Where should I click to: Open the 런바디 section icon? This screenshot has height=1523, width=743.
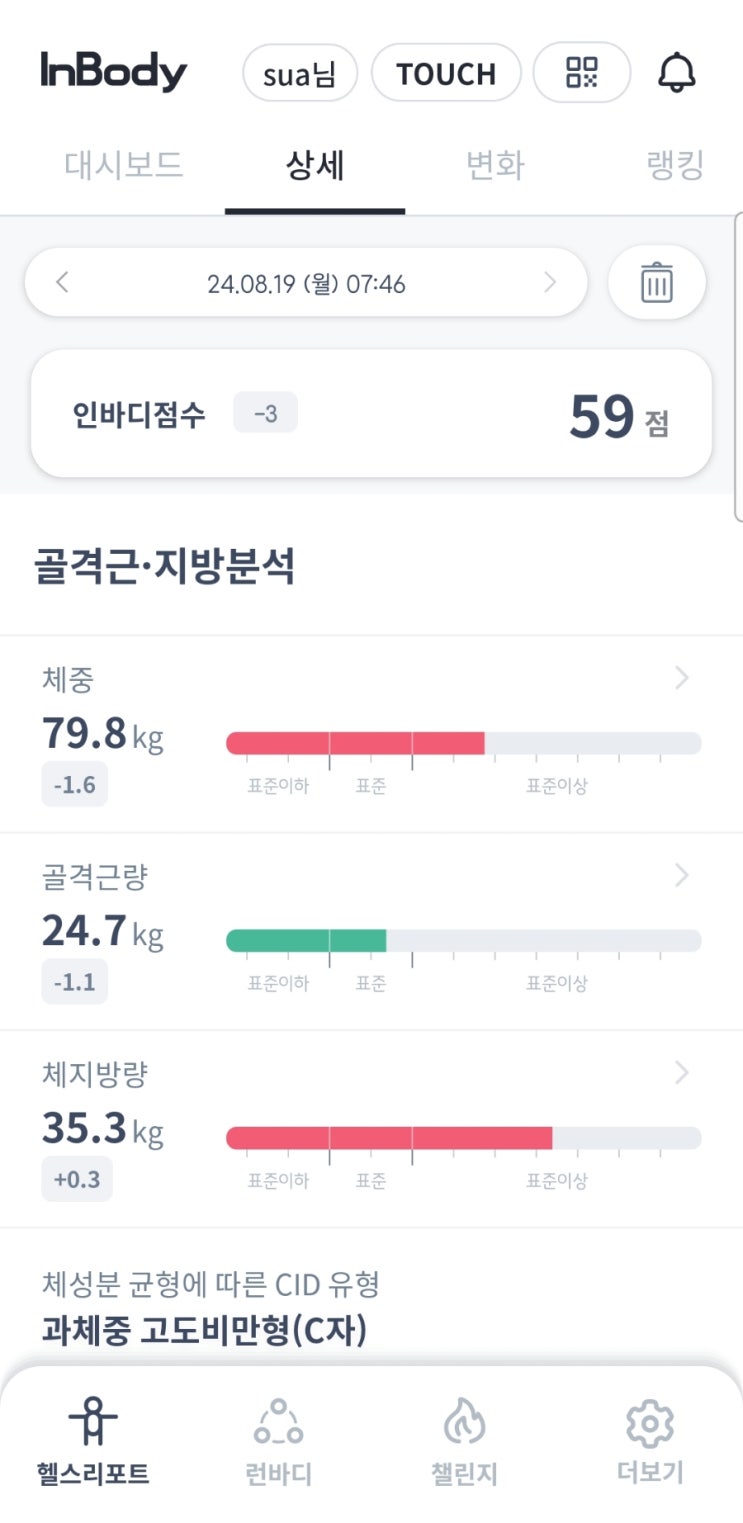(x=278, y=1420)
